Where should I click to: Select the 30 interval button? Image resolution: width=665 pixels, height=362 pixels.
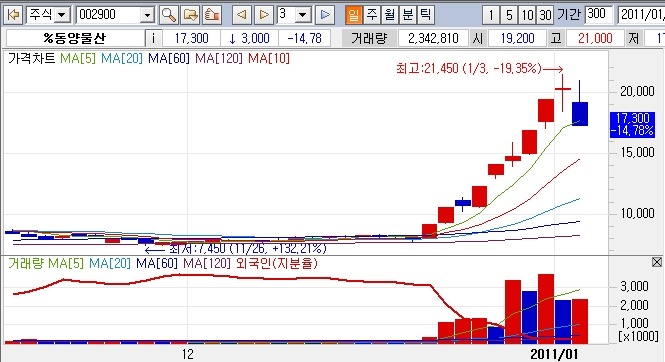click(545, 16)
